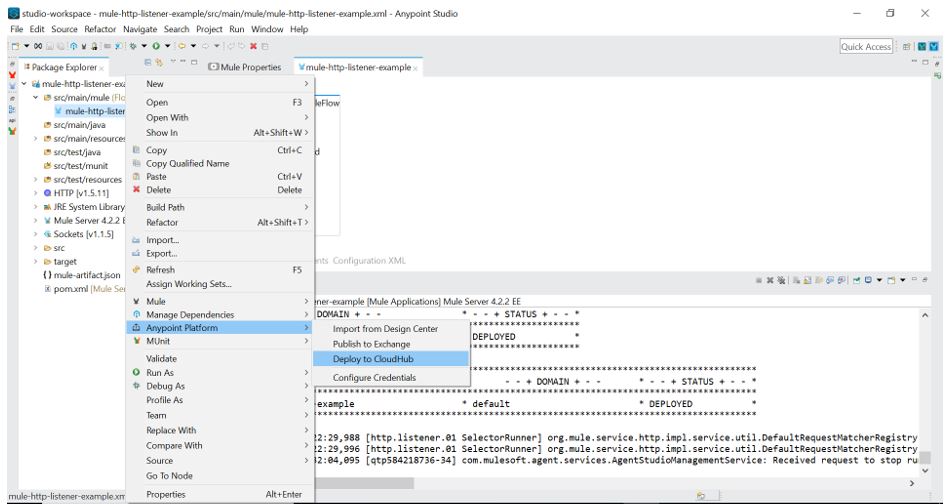Click the Quick Access search field

coord(866,47)
